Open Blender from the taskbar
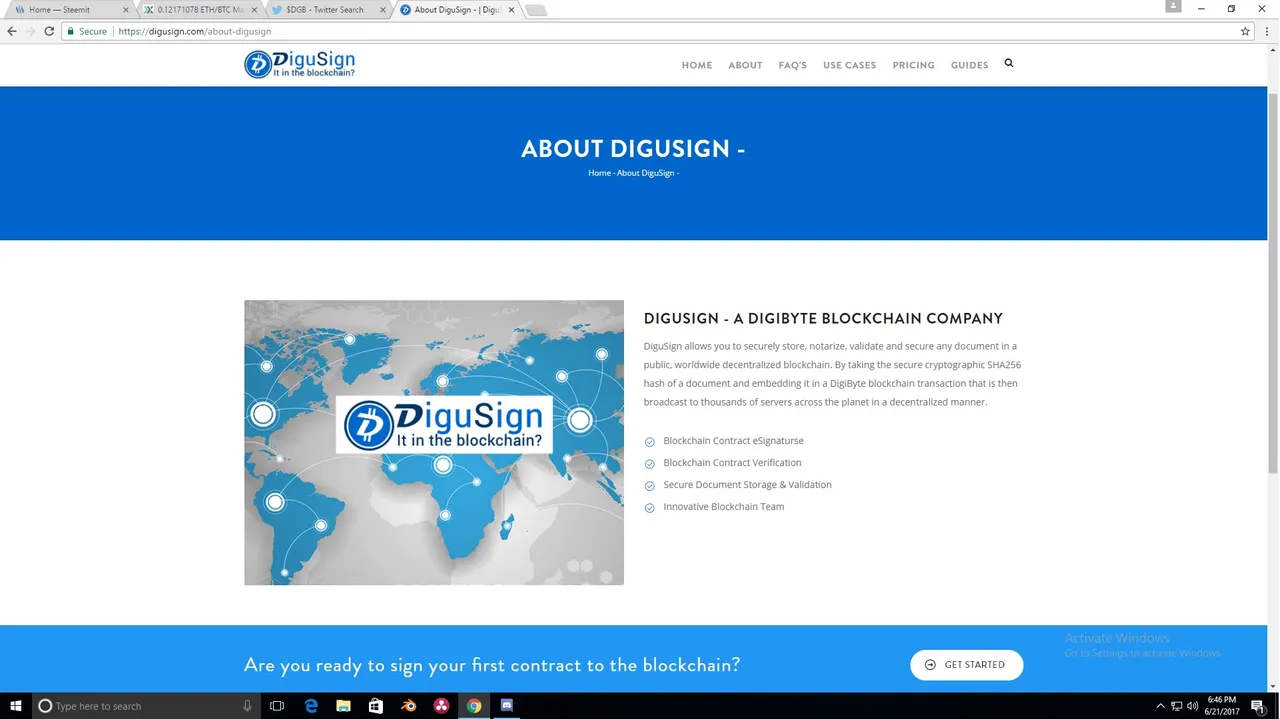 (x=409, y=706)
